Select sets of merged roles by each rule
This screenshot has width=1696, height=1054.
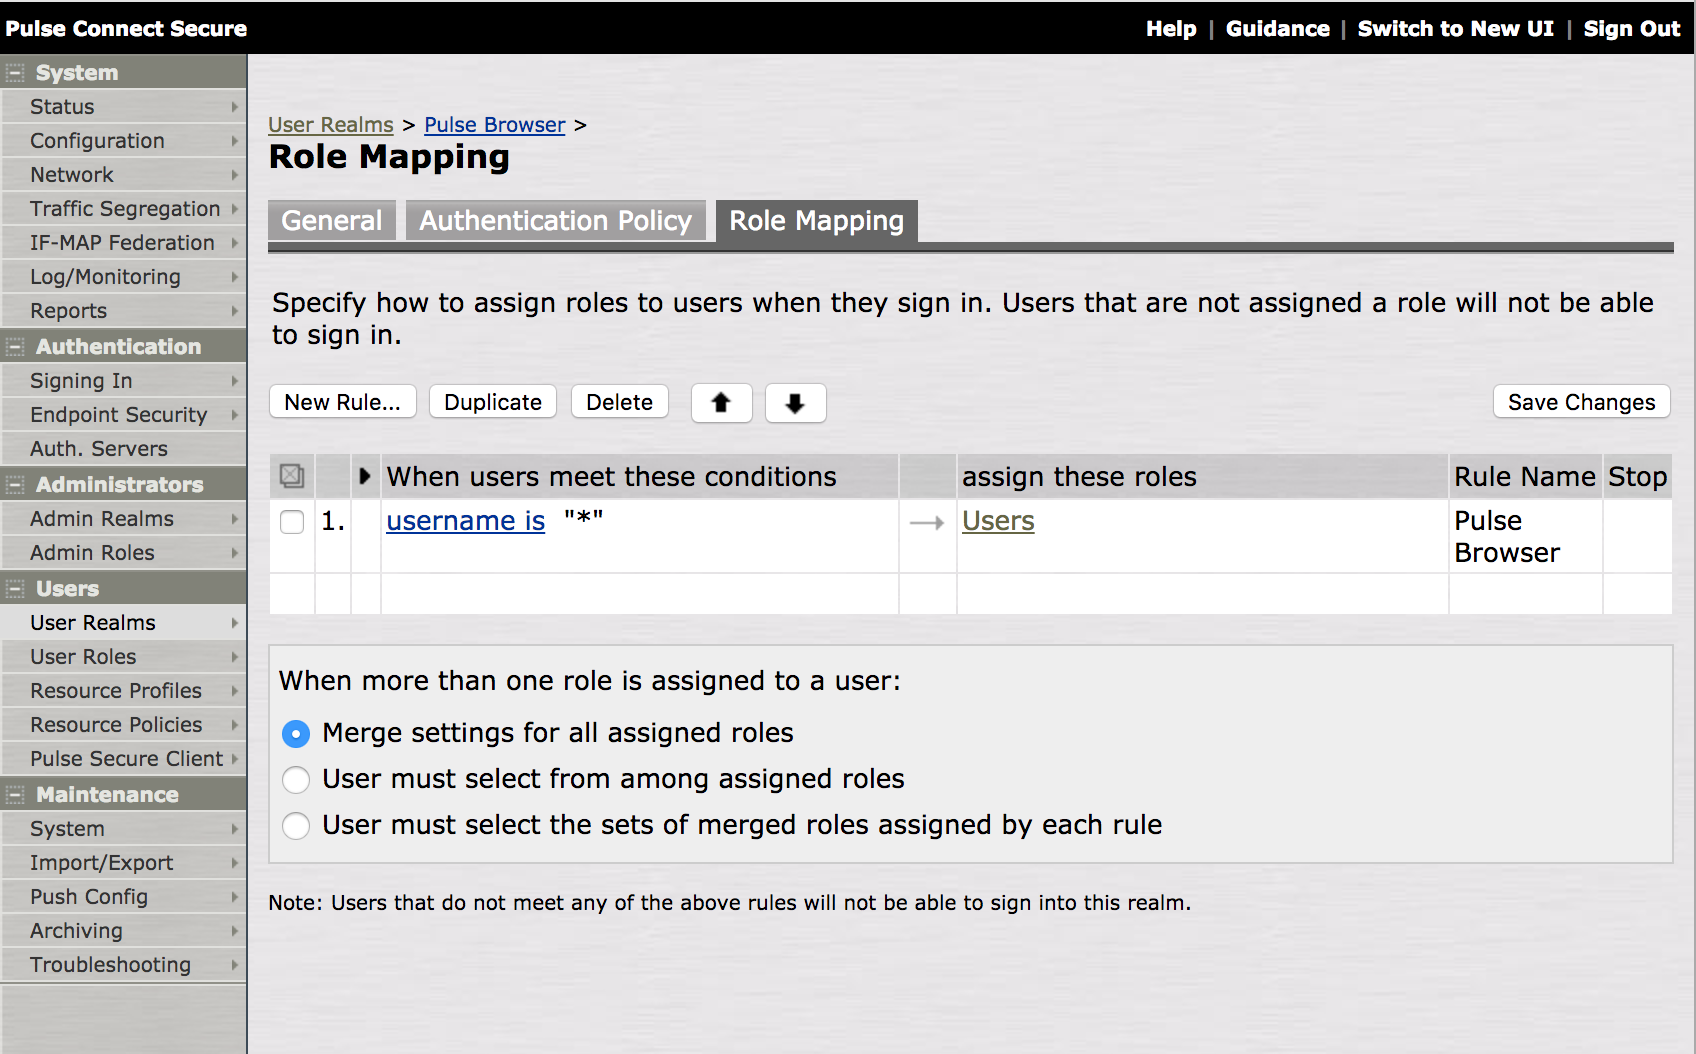coord(296,826)
